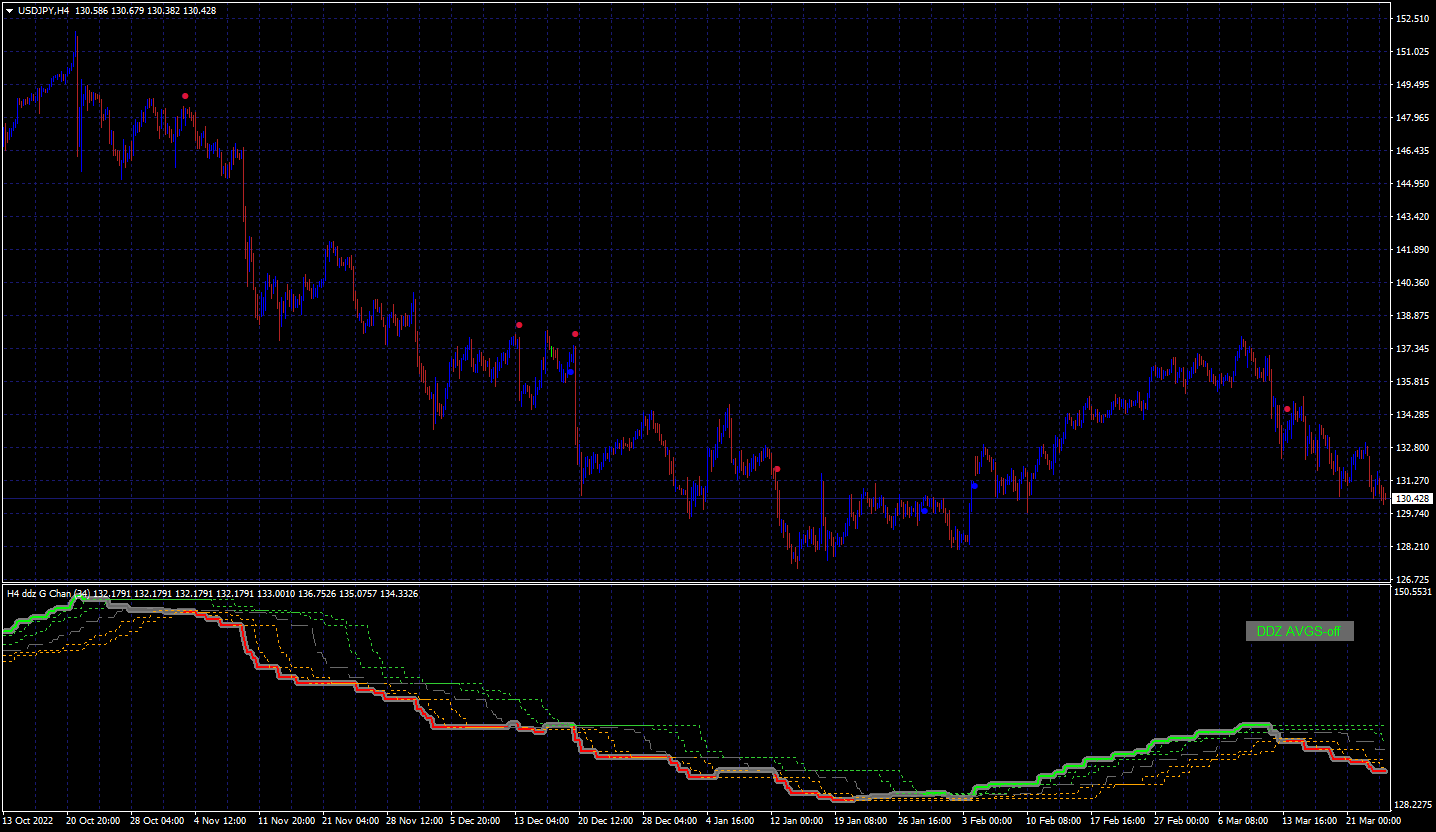Click the 13 Oct 2022 date label

point(27,820)
